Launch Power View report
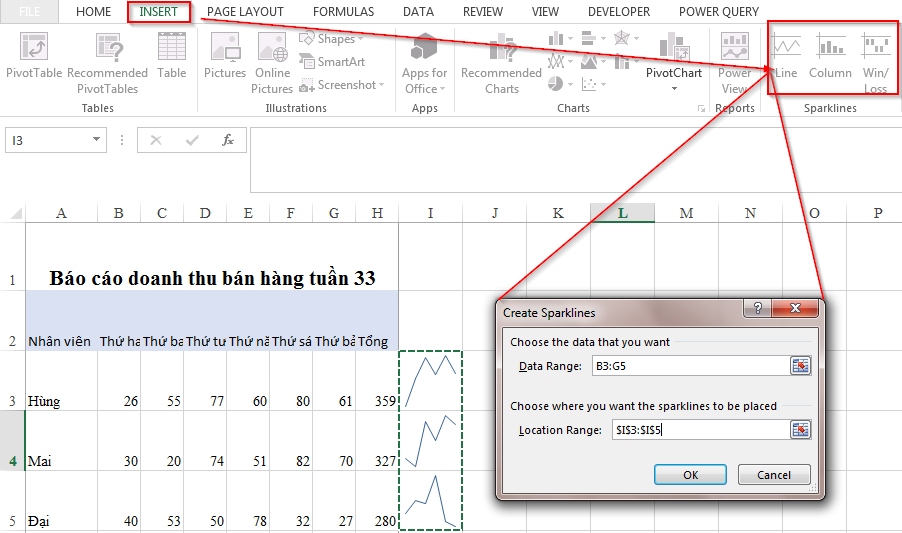Image resolution: width=902 pixels, height=533 pixels. [x=735, y=63]
